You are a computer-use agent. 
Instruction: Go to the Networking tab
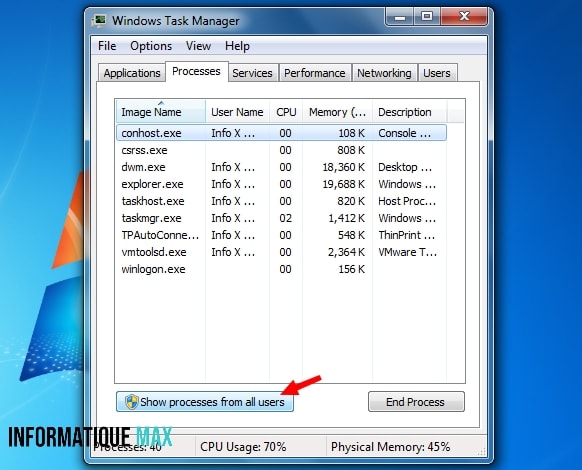coord(385,73)
